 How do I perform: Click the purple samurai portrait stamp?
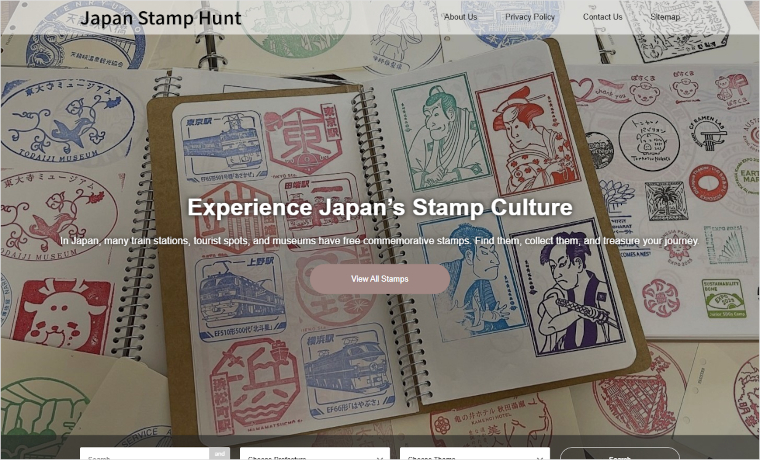(569, 287)
